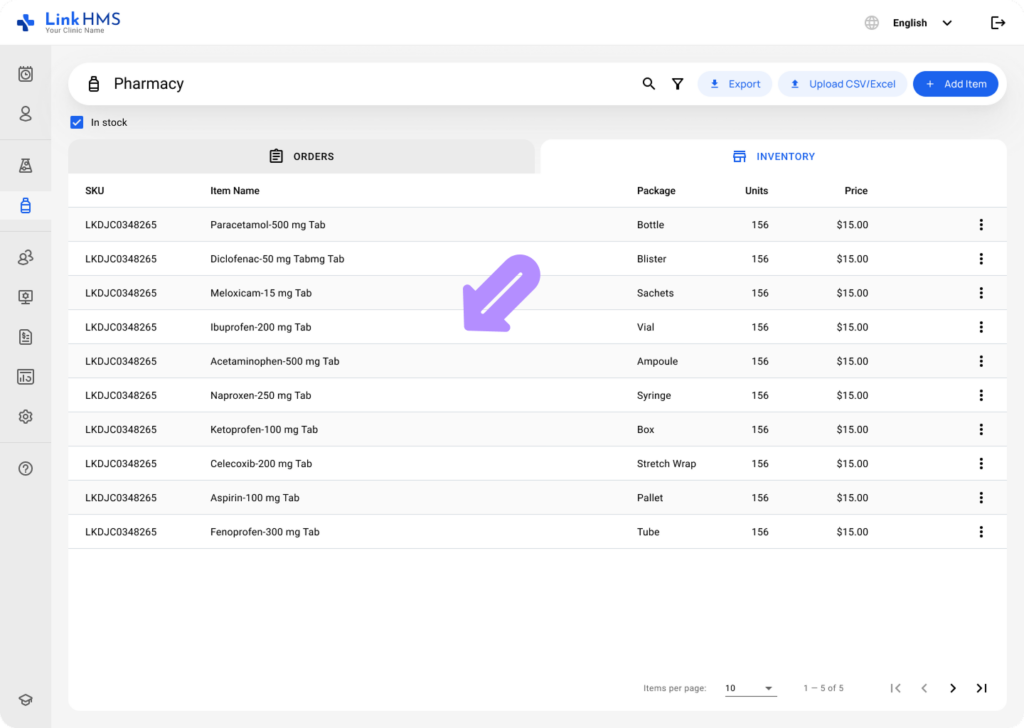This screenshot has width=1024, height=728.
Task: Click the Upload CSV/Excel button
Action: click(842, 84)
